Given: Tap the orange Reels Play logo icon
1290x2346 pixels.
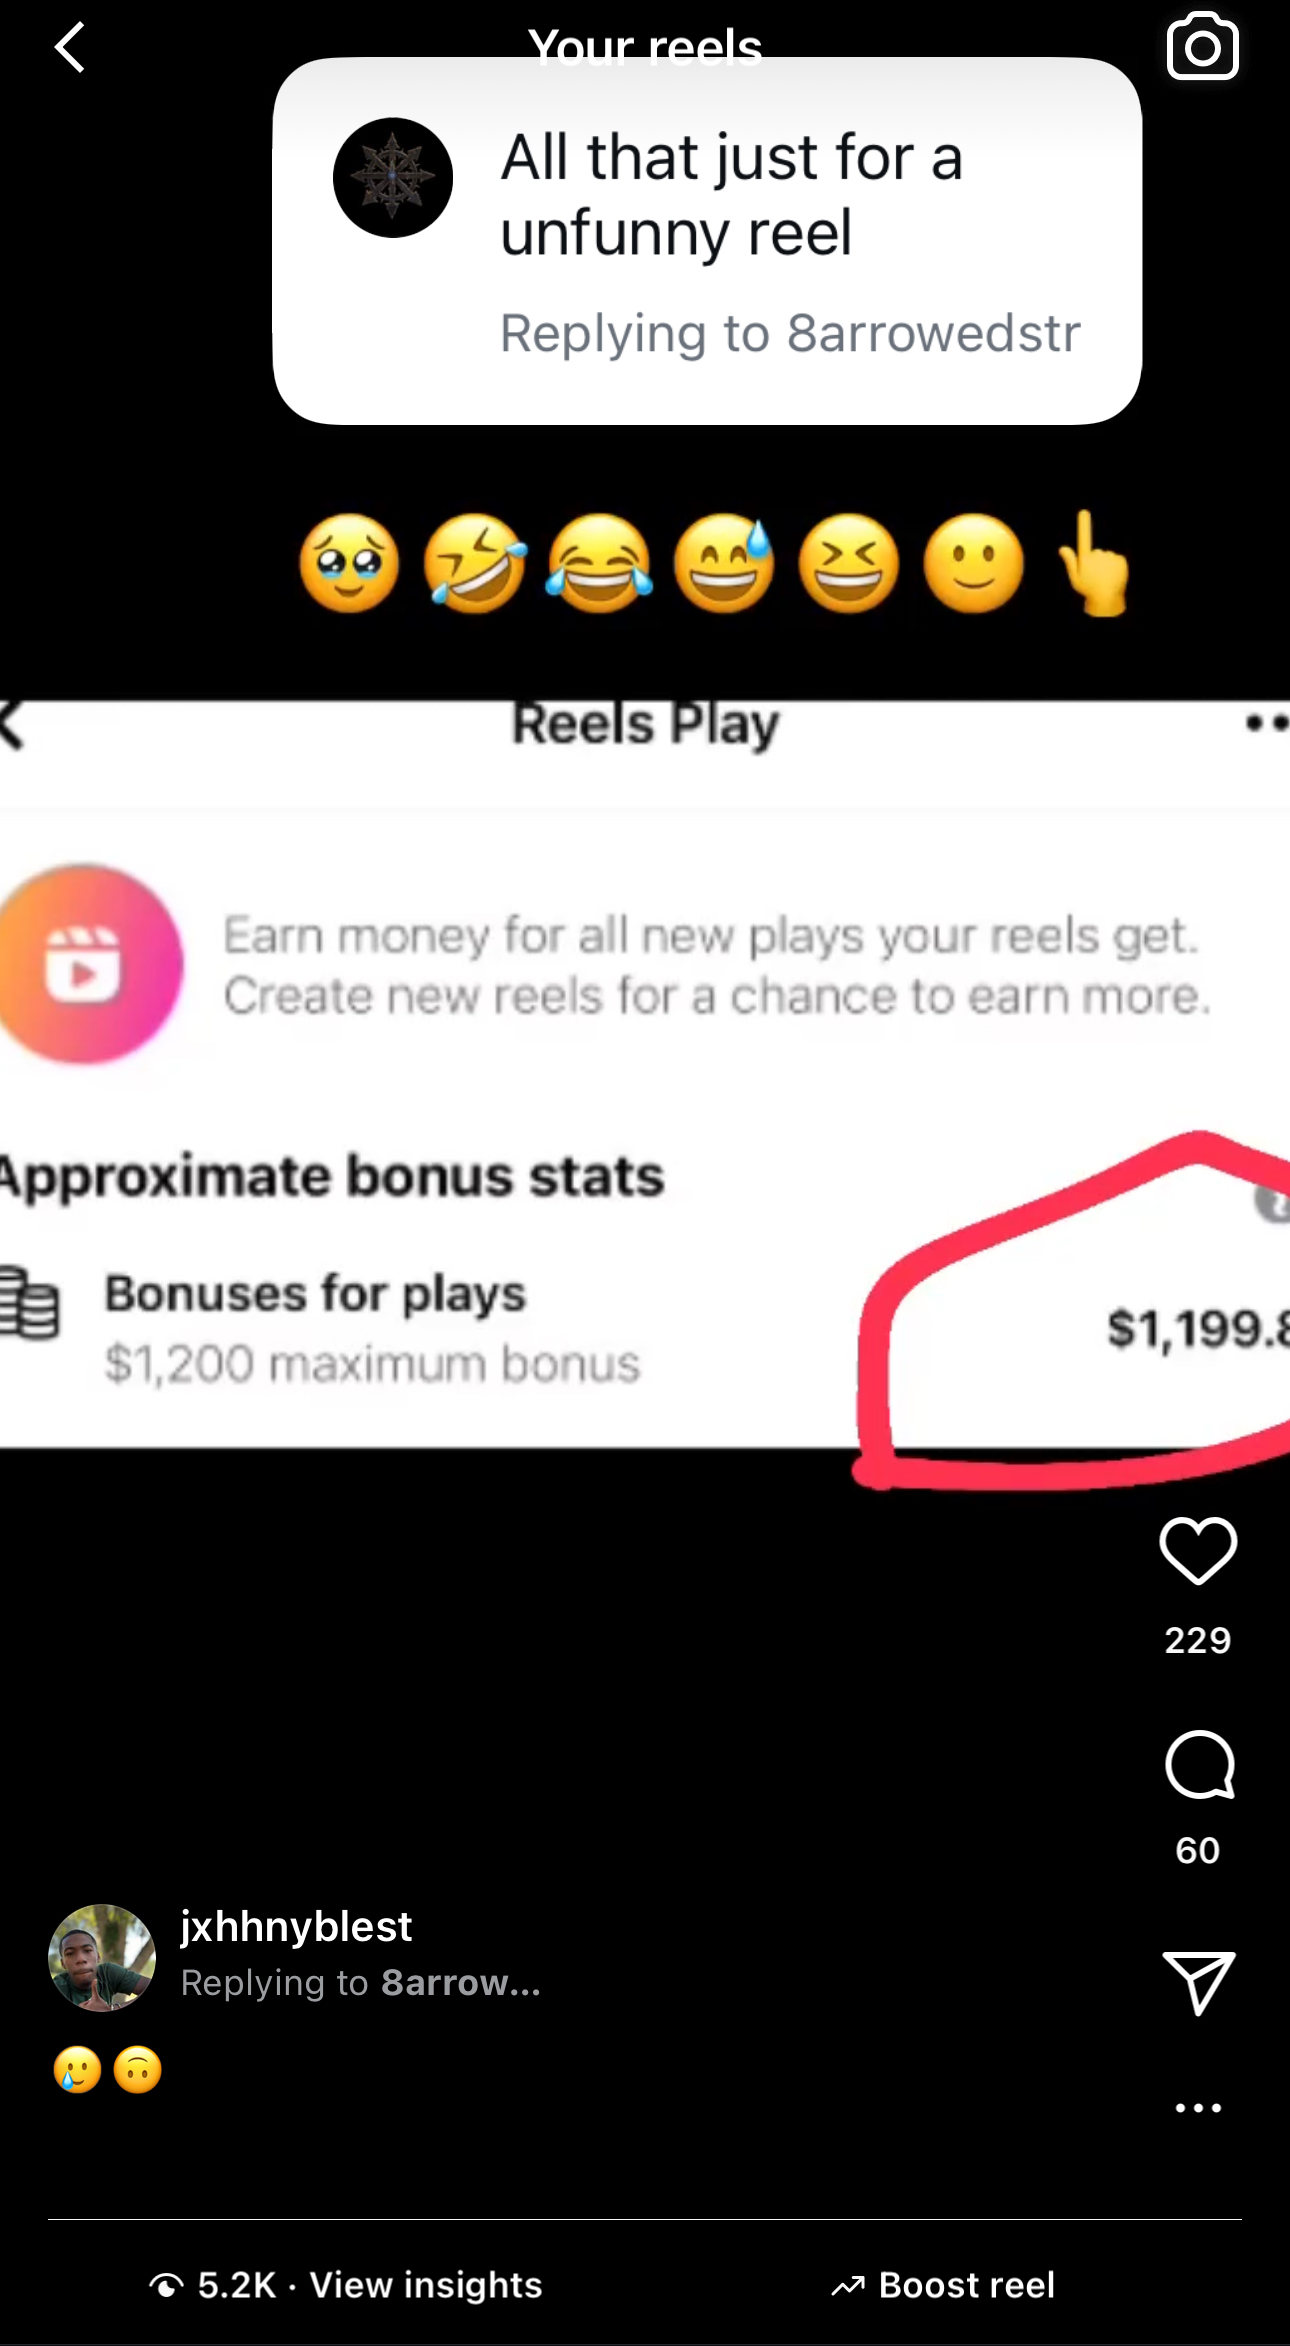Looking at the screenshot, I should 88,964.
